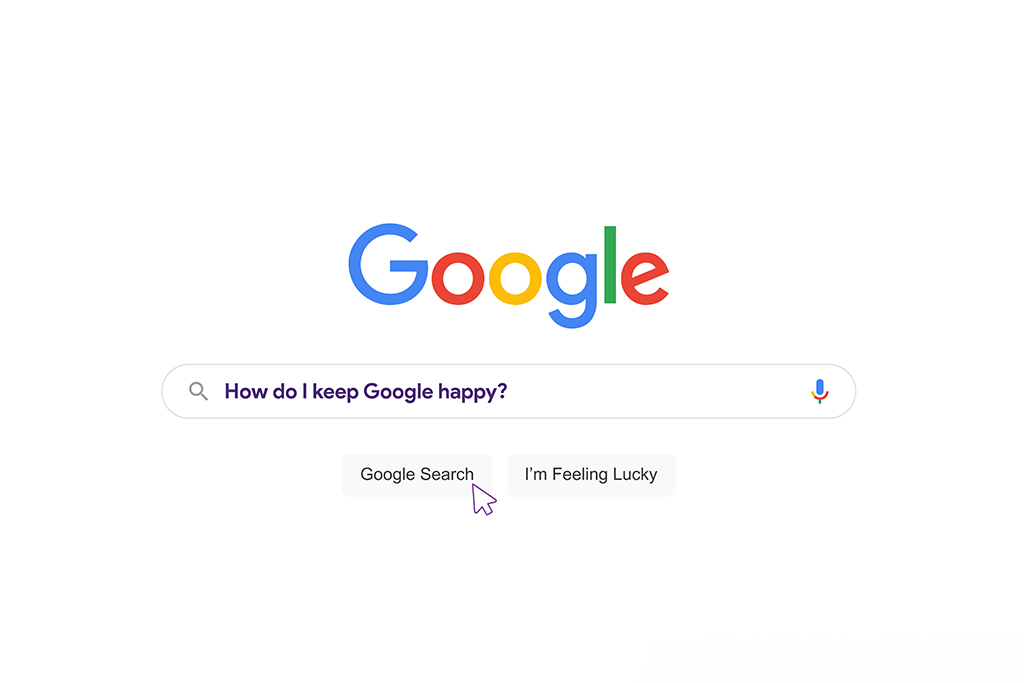Place cursor on word "do" in query

click(284, 391)
